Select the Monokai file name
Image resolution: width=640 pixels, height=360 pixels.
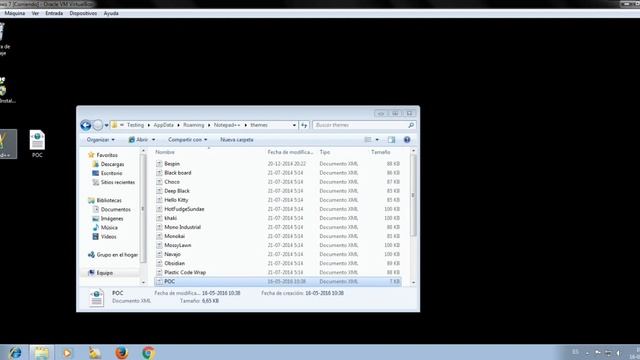pyautogui.click(x=174, y=236)
